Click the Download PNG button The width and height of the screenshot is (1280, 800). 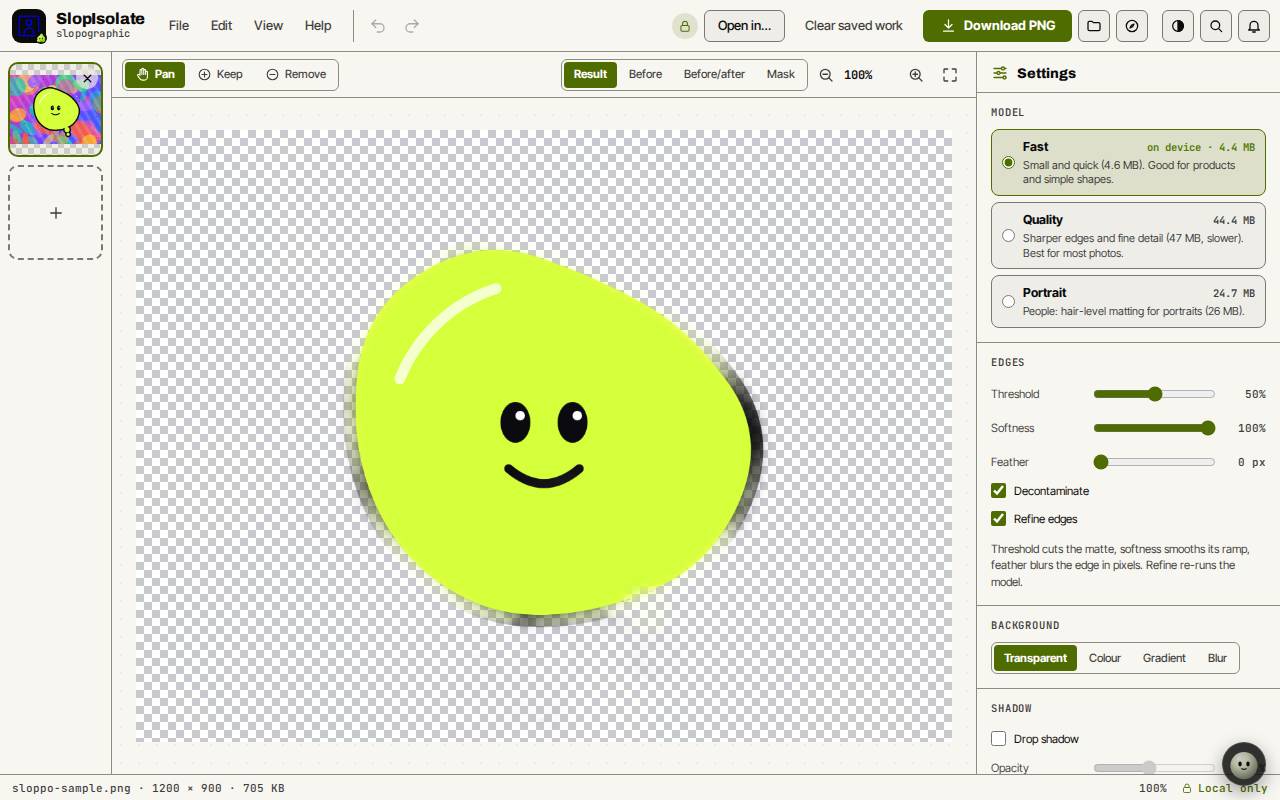pyautogui.click(x=997, y=26)
